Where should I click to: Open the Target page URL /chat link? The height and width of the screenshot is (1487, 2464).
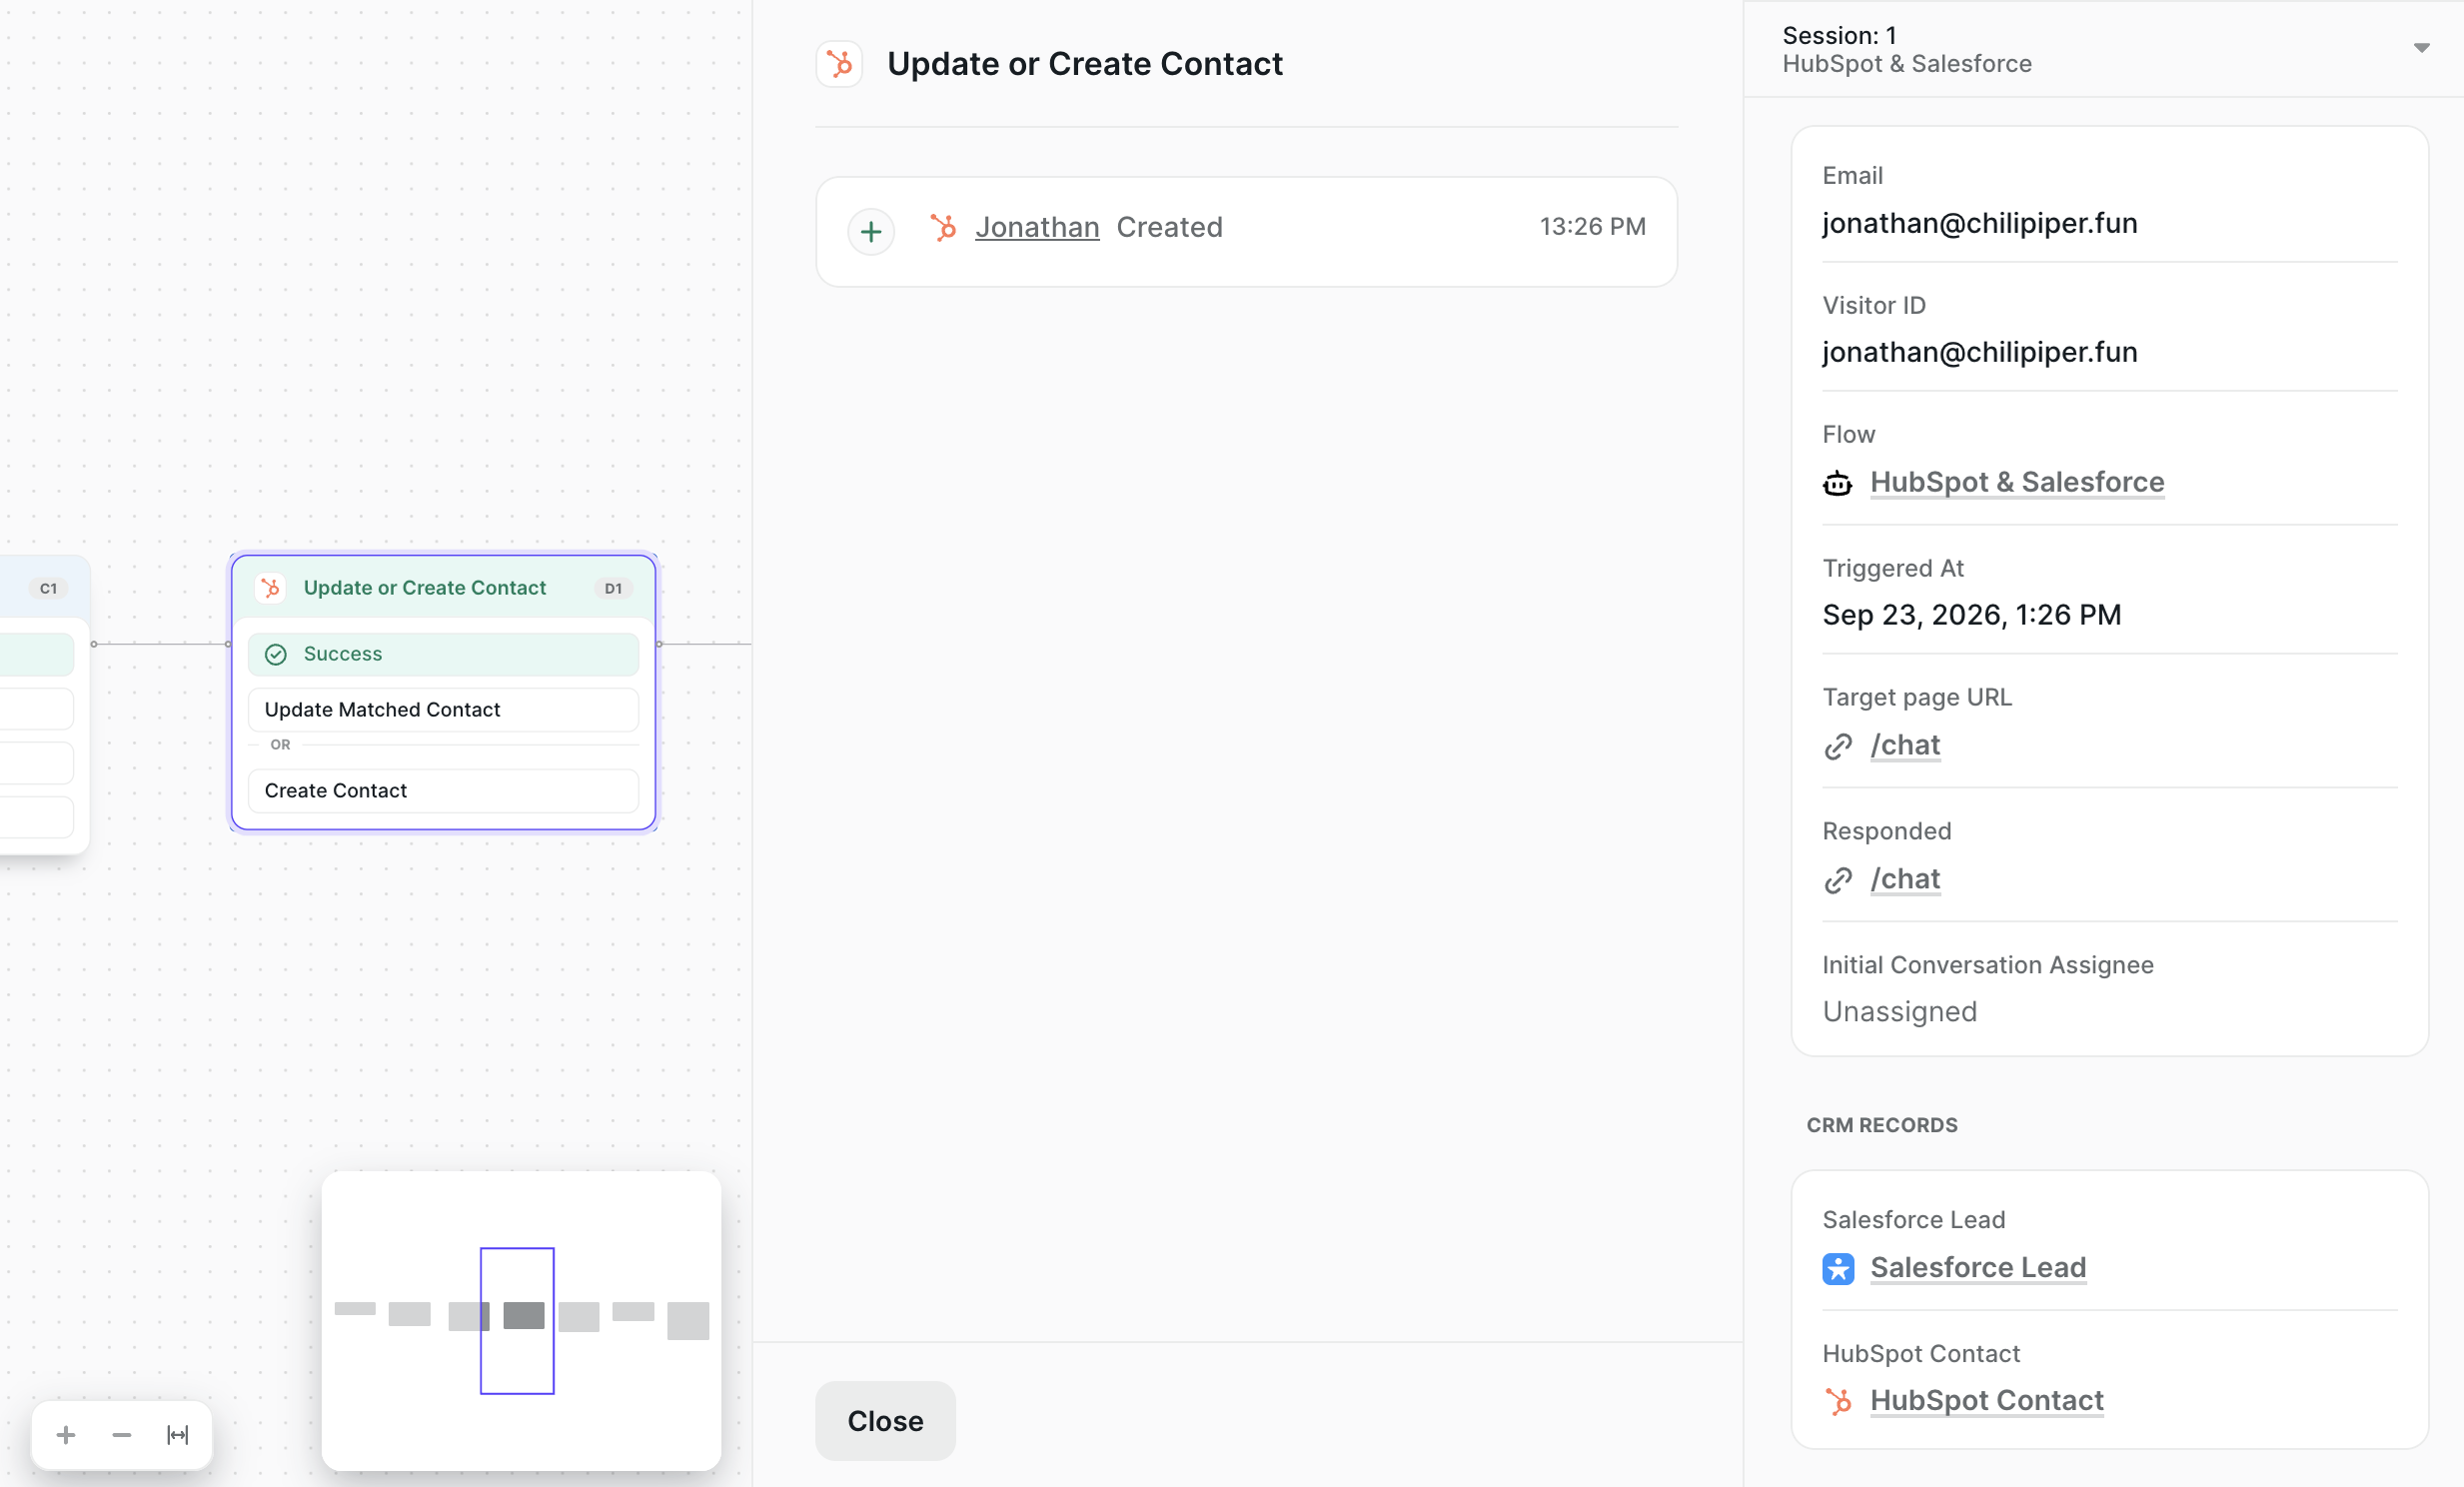pos(1905,745)
